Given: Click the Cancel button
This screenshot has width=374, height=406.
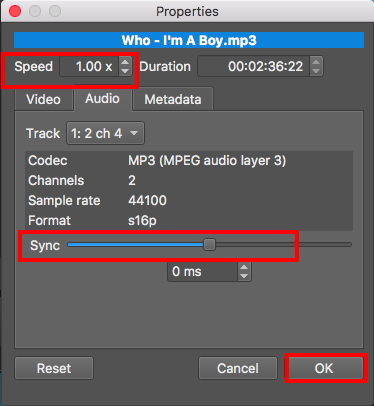Looking at the screenshot, I should tap(238, 368).
